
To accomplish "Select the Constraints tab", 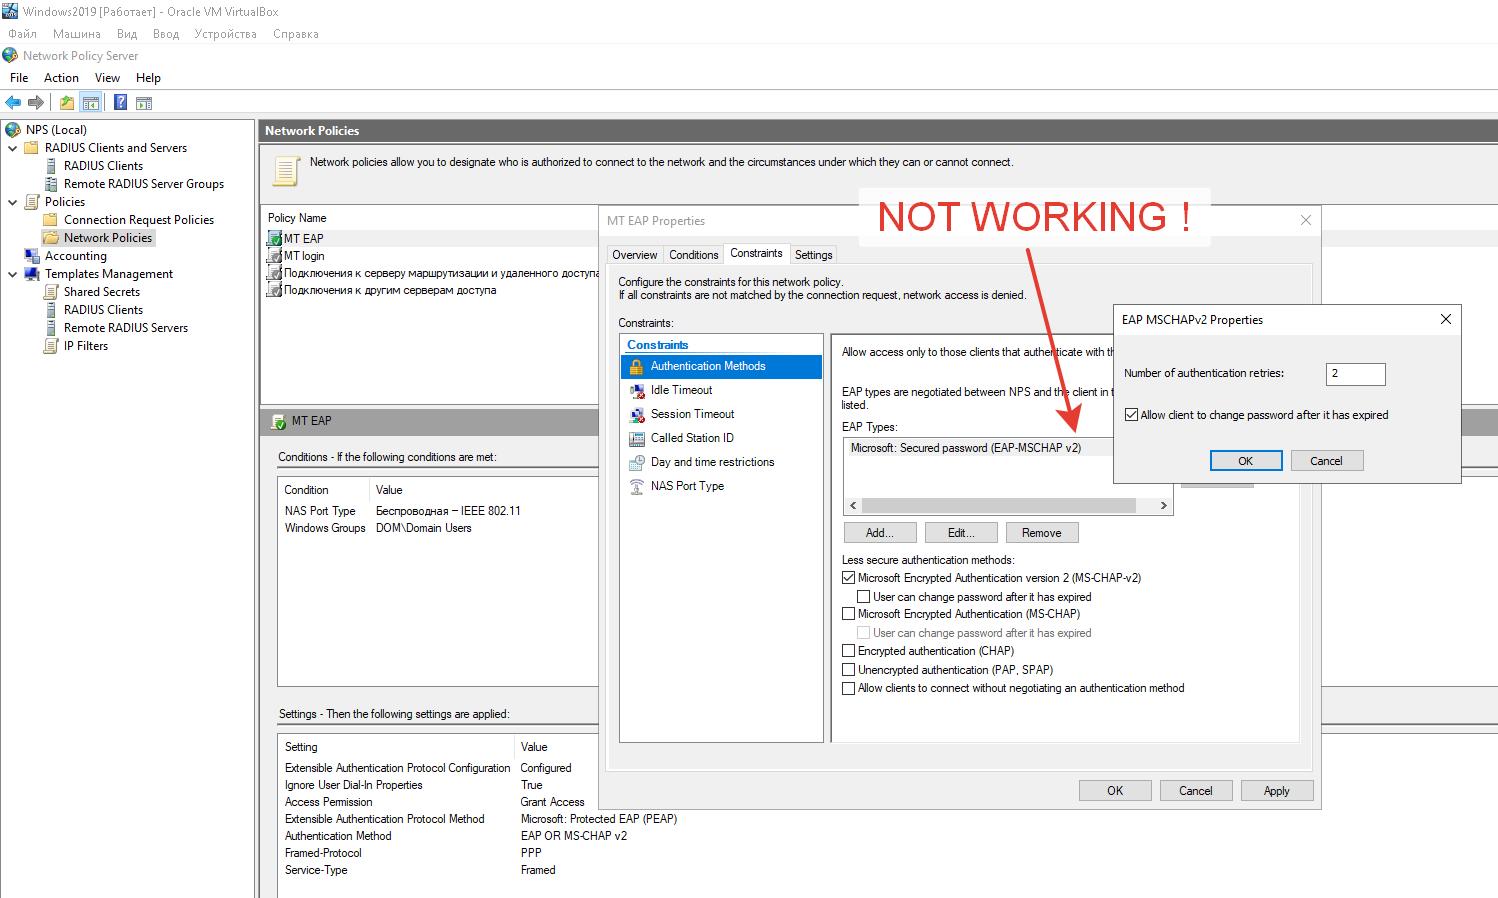I will click(756, 253).
